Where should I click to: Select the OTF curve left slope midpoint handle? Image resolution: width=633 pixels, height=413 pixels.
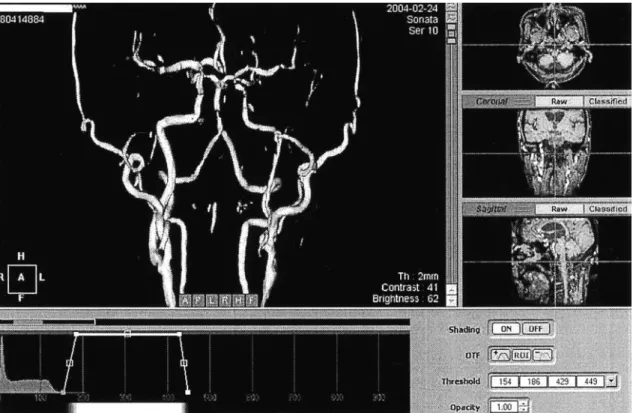pyautogui.click(x=69, y=363)
